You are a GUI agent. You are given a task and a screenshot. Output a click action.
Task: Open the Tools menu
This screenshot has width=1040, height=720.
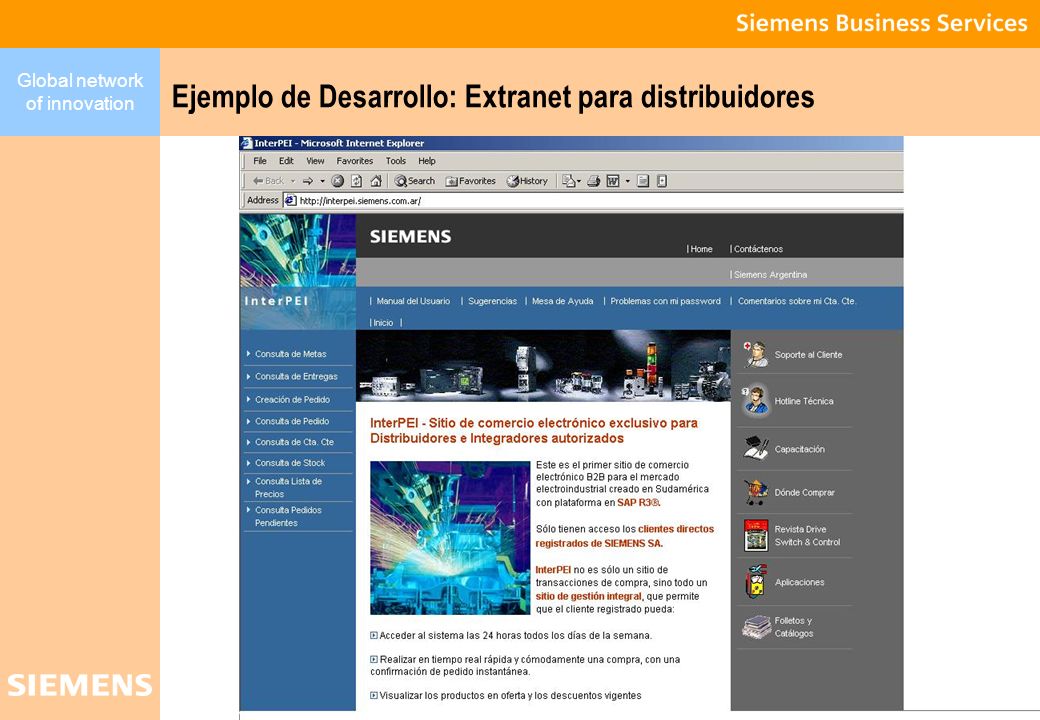(x=396, y=161)
